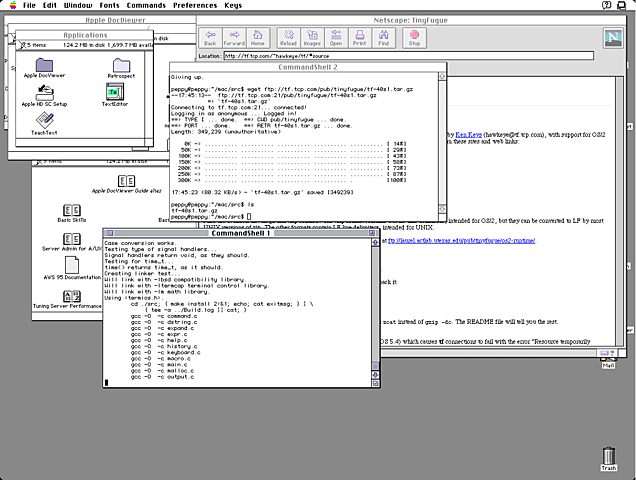Click the Find binoculars button
This screenshot has height=480, width=636.
click(384, 38)
